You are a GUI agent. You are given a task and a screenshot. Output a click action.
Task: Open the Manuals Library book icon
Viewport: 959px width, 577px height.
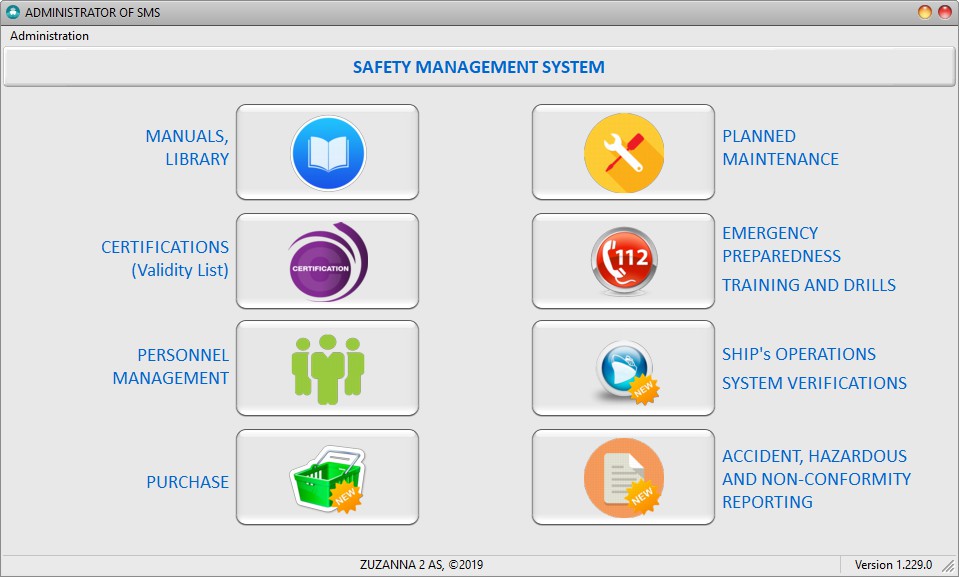[328, 152]
